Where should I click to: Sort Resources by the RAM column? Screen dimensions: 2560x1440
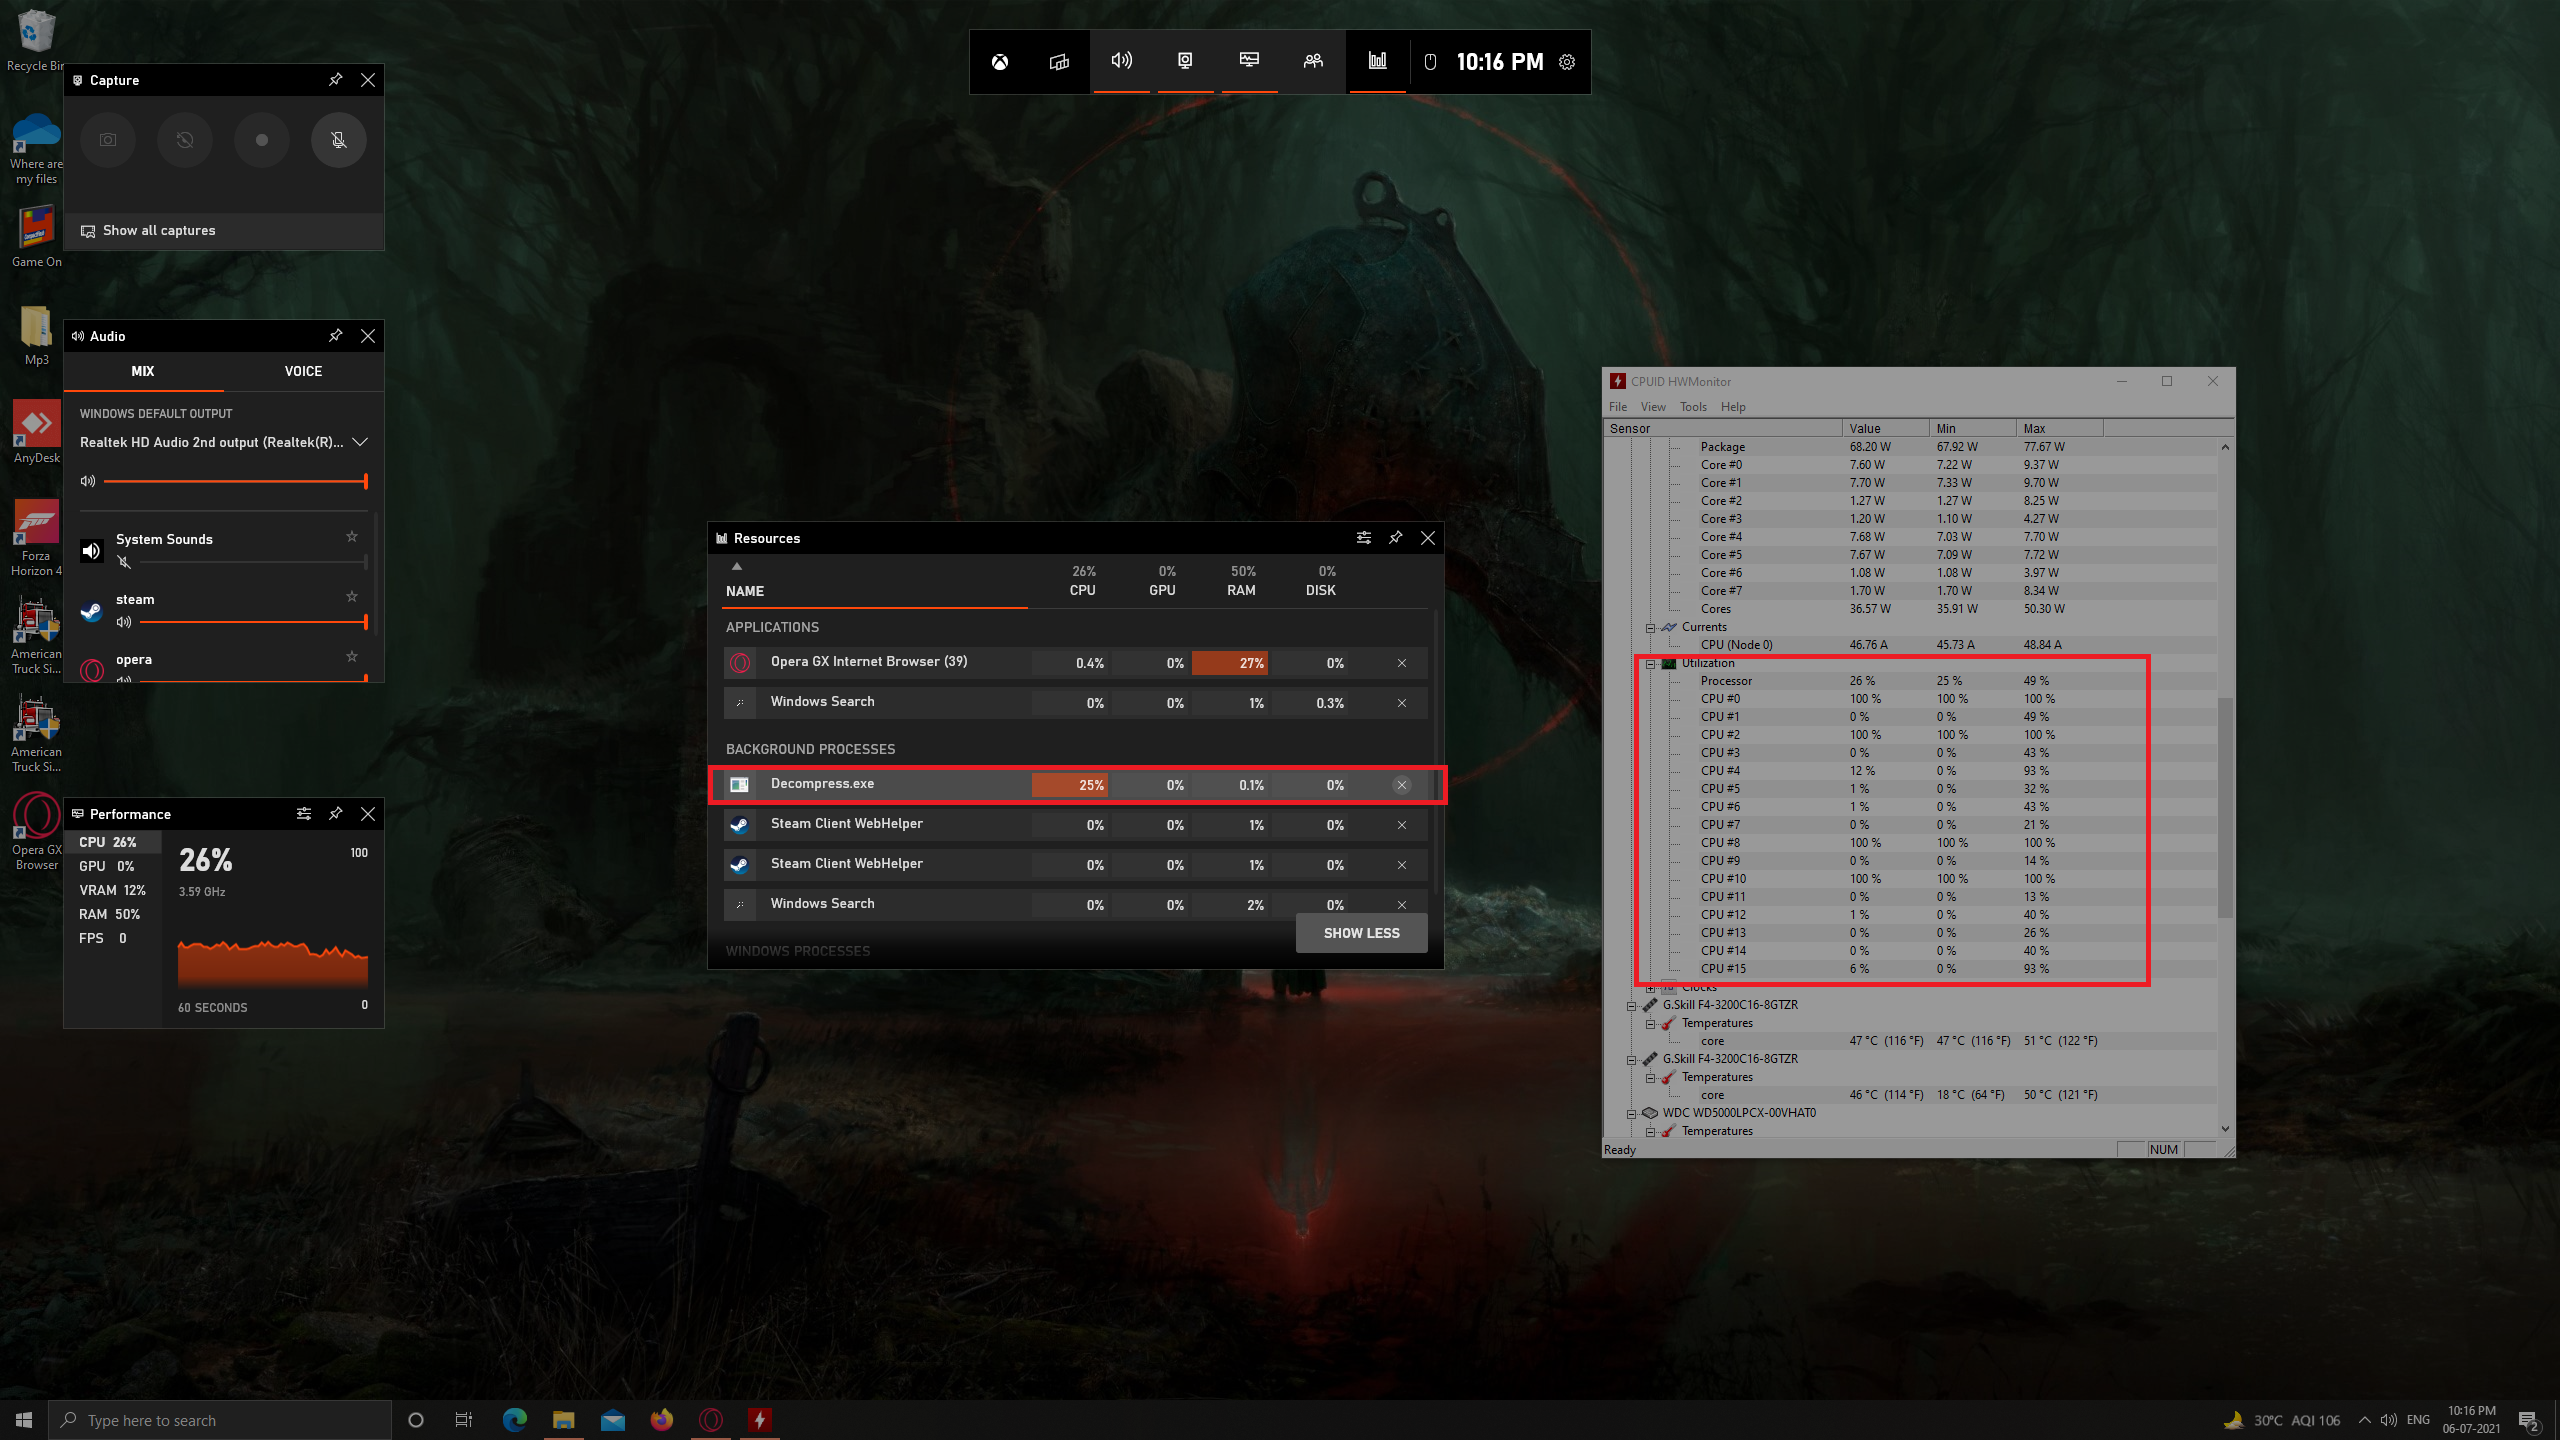[1242, 581]
